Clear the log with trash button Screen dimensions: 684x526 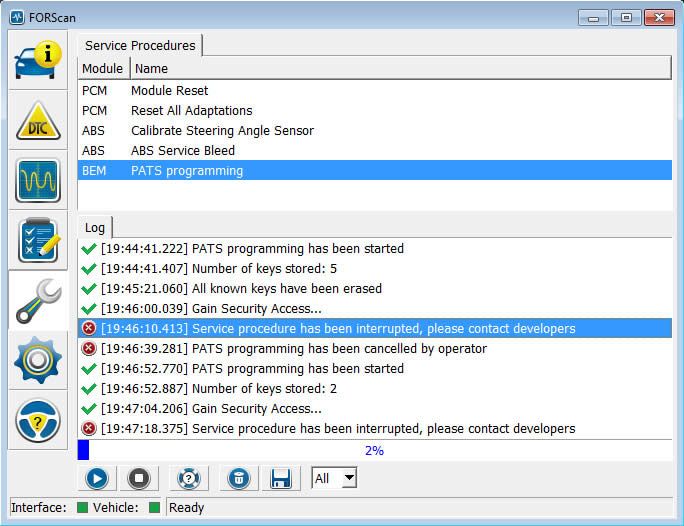239,478
